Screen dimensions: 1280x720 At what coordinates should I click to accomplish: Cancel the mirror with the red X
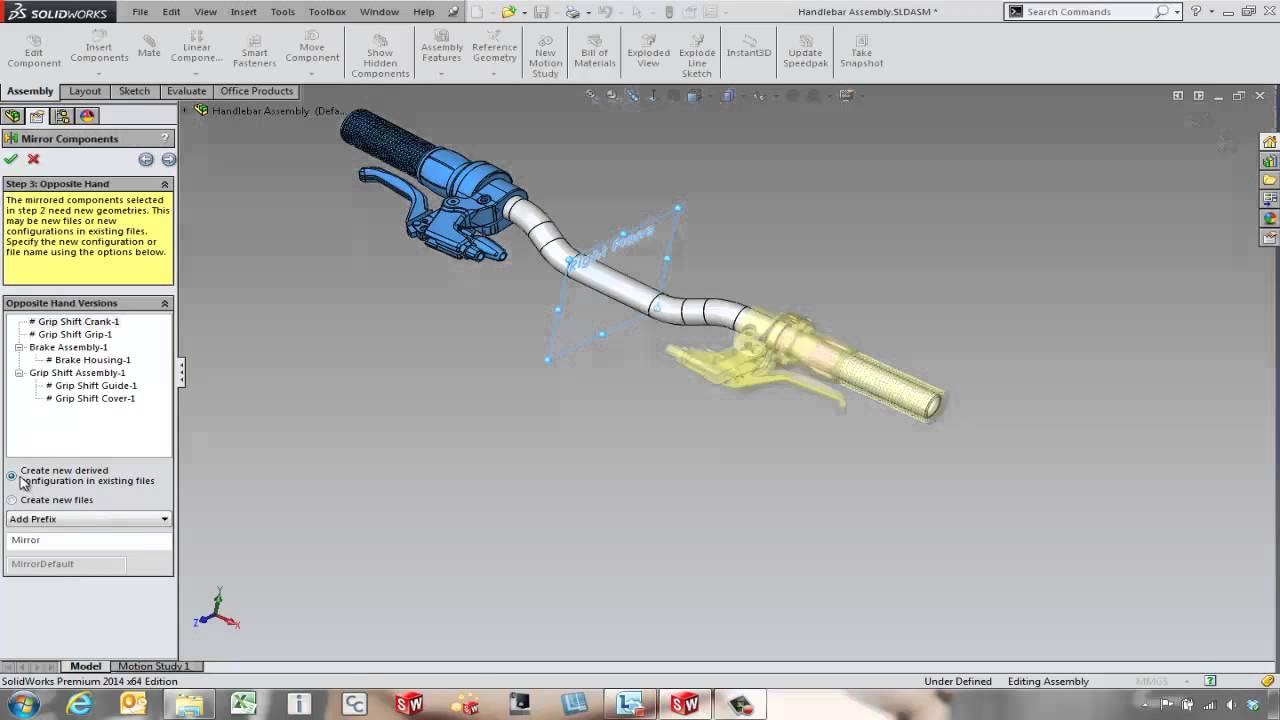[x=33, y=159]
